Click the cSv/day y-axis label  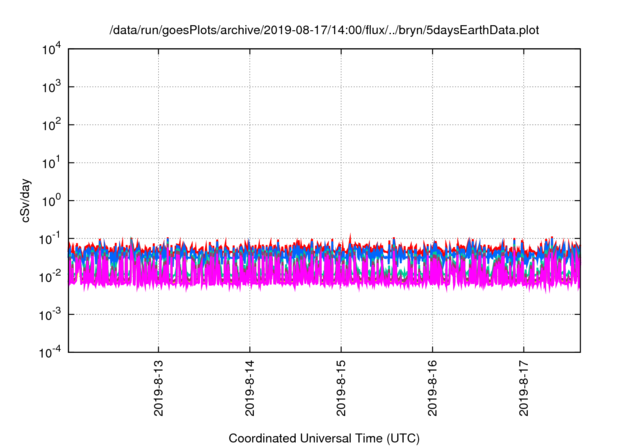[26, 200]
